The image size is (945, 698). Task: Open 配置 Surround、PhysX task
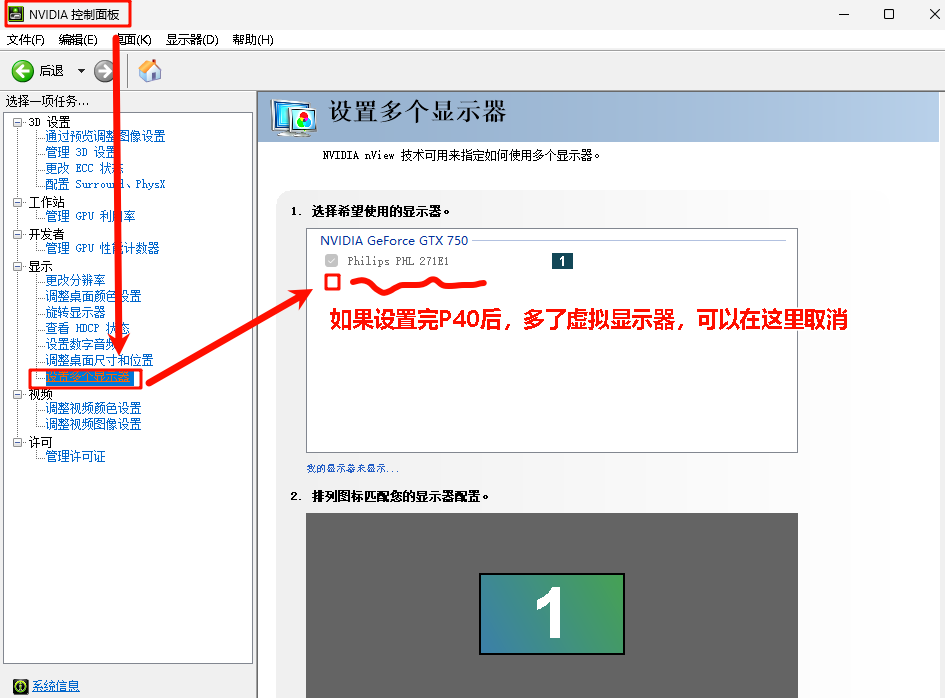click(105, 184)
